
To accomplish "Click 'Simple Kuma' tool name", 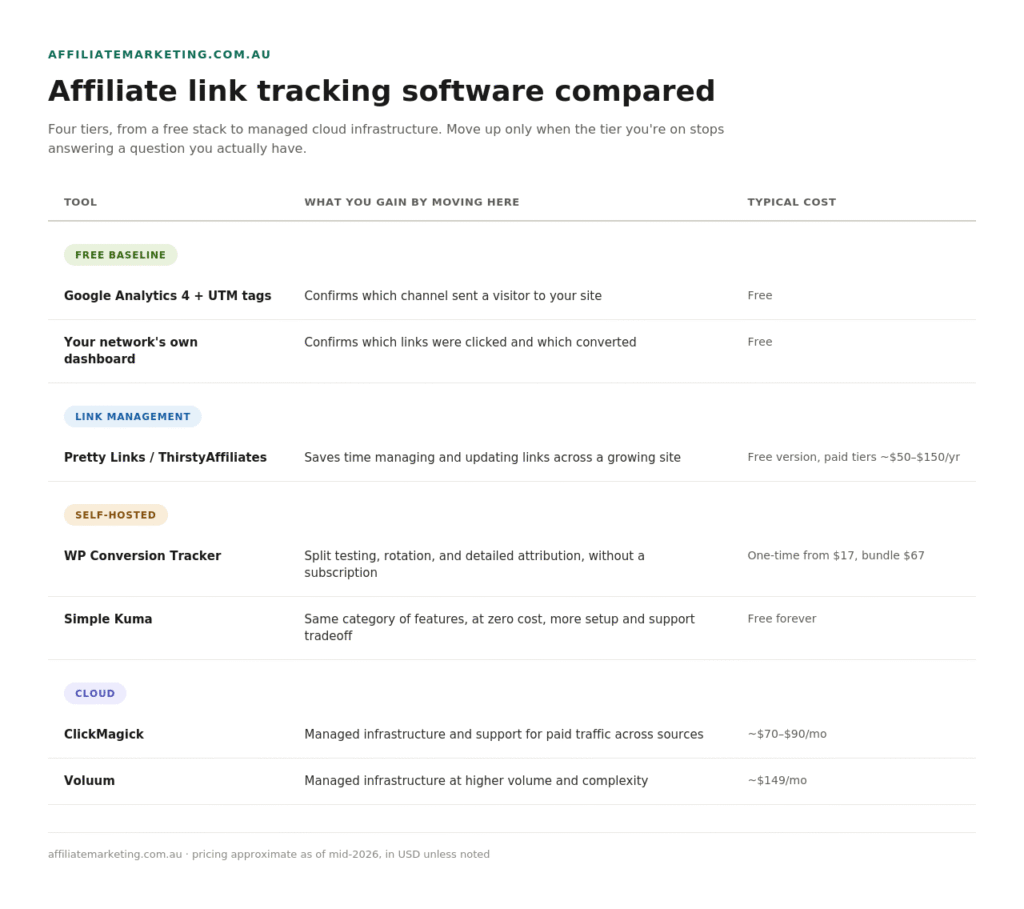I will tap(108, 619).
